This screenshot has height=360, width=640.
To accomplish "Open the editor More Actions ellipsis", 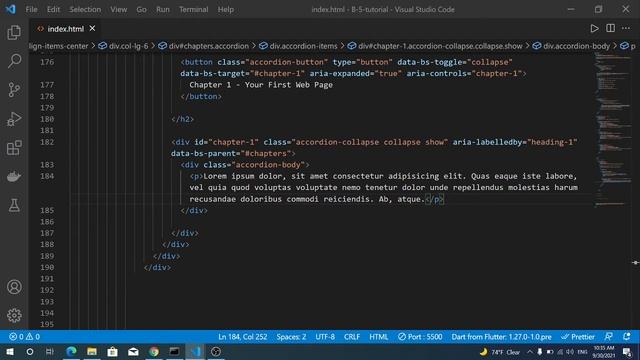I will pos(626,28).
